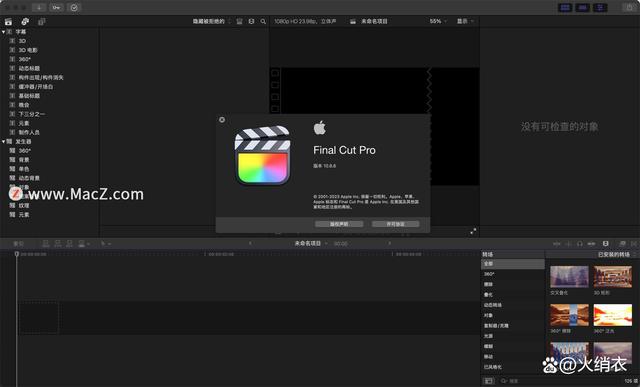The height and width of the screenshot is (387, 640).
Task: Toggle the timeline panel button at top right
Action: (583, 7)
